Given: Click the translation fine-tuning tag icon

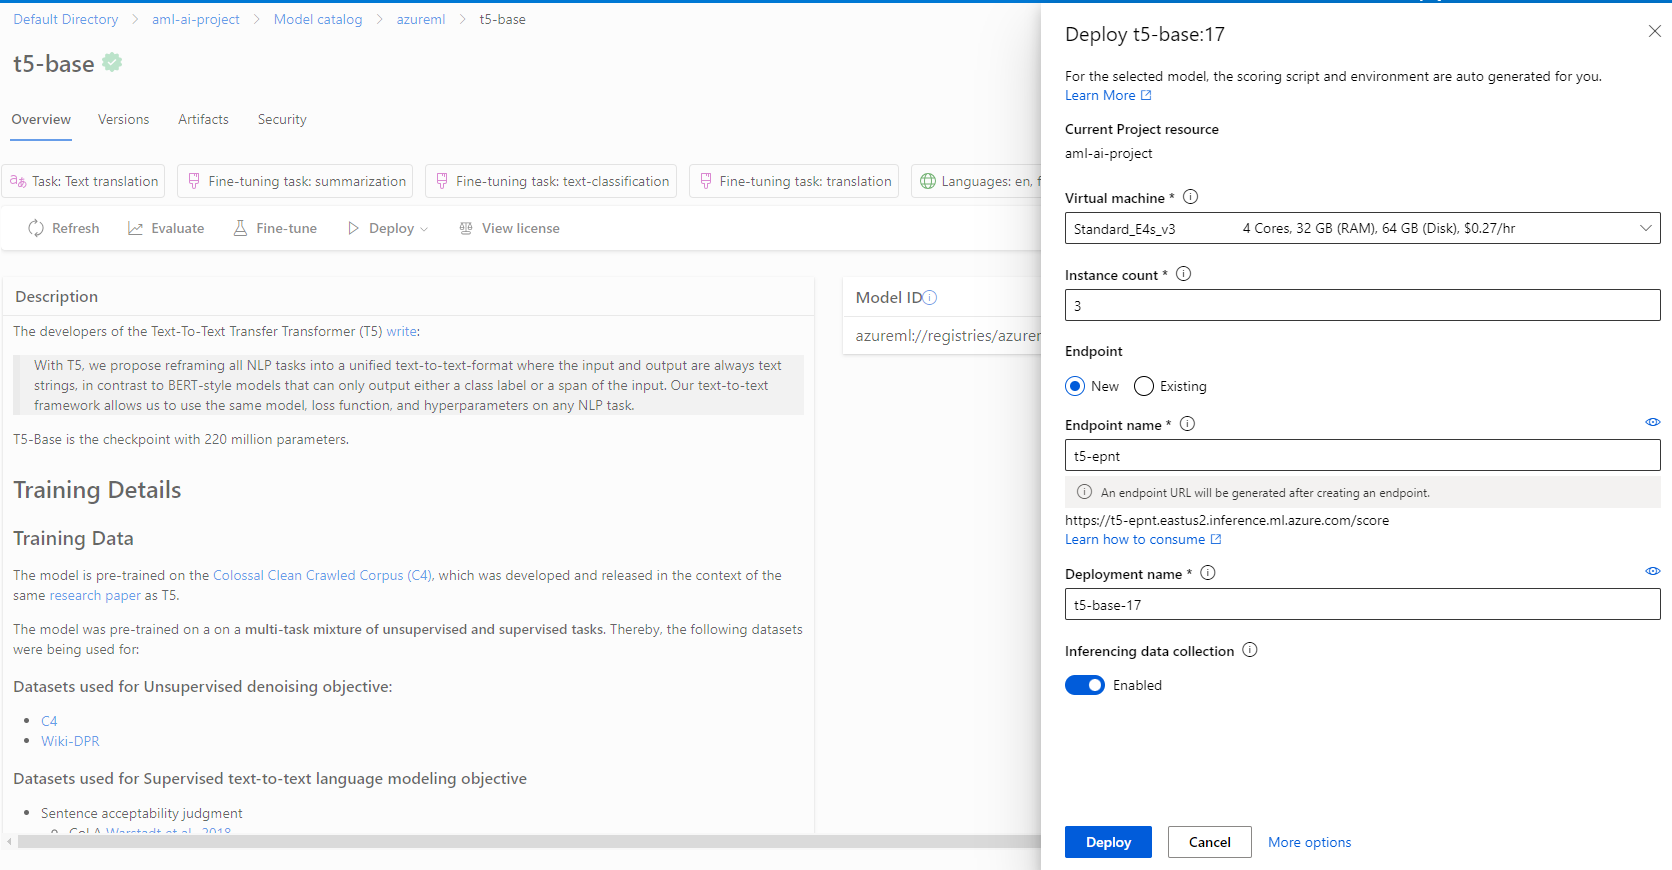Looking at the screenshot, I should [x=706, y=181].
